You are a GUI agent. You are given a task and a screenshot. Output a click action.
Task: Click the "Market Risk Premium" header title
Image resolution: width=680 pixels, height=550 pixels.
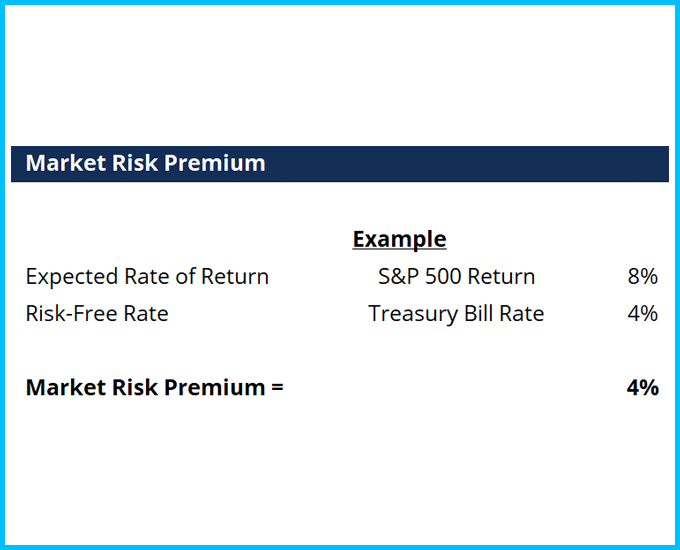145,163
